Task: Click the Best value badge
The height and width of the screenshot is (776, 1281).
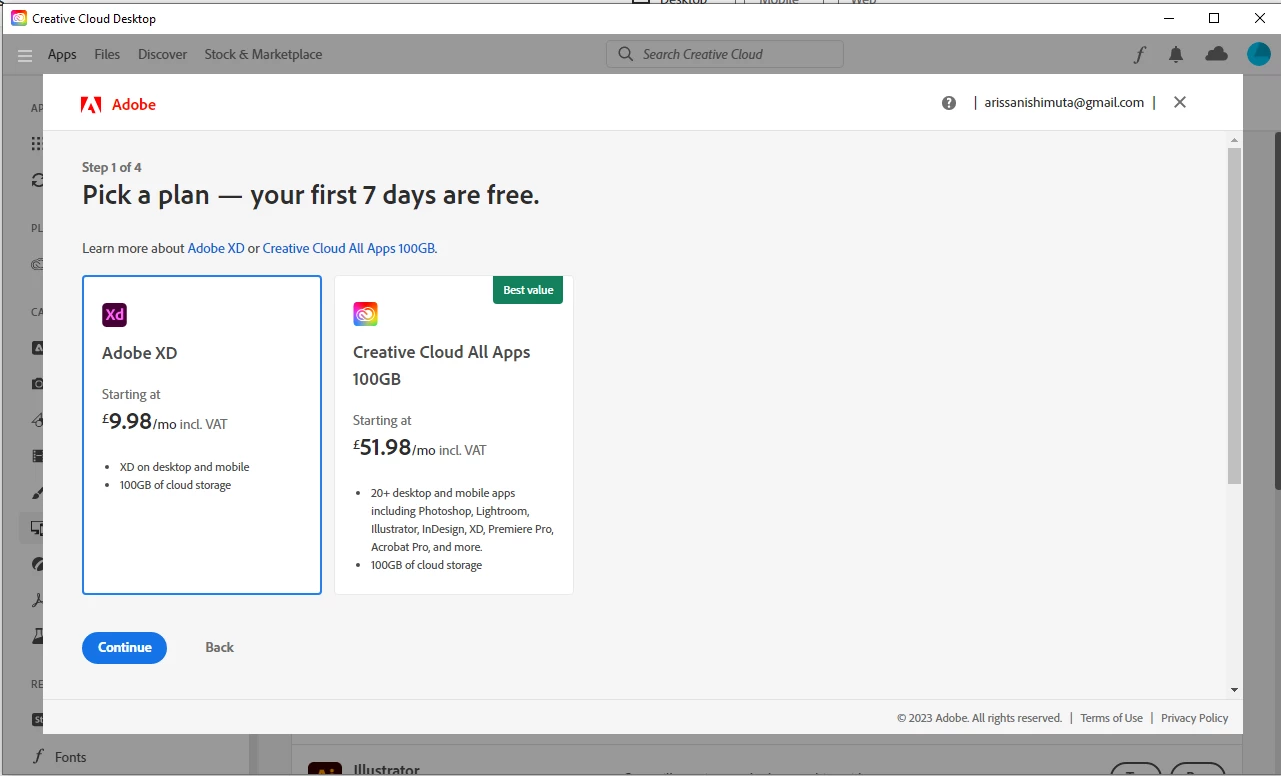Action: 528,290
